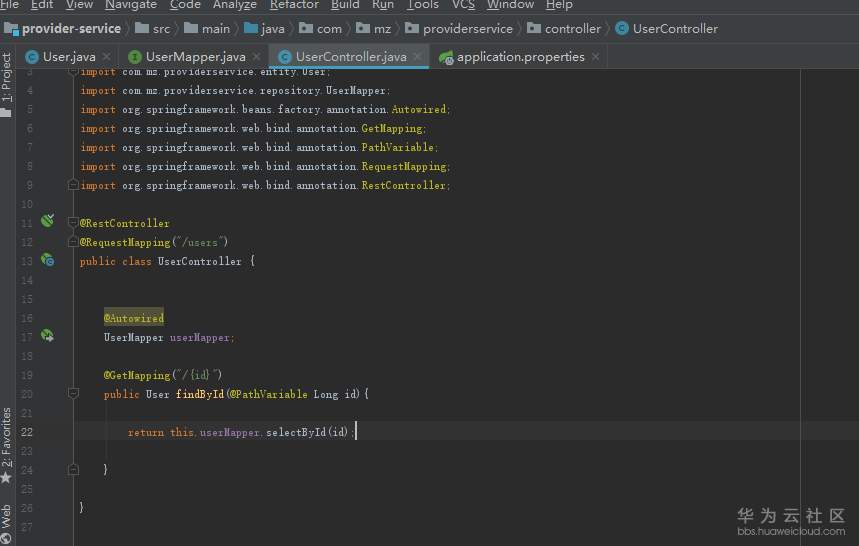This screenshot has width=859, height=546.
Task: Click the Spring bean gutter icon beside @RestController
Action: [x=47, y=222]
